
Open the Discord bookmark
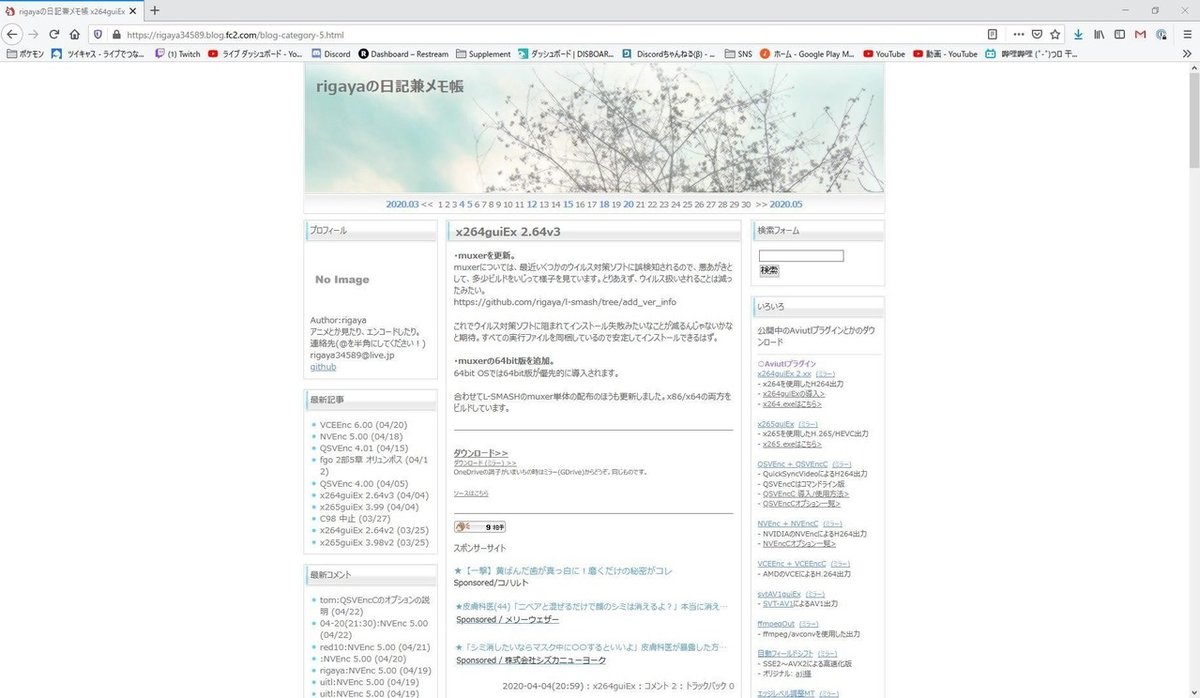coord(331,54)
